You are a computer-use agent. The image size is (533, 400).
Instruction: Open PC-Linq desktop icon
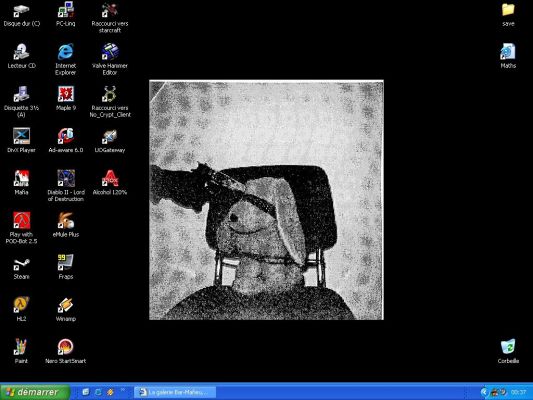coord(66,14)
